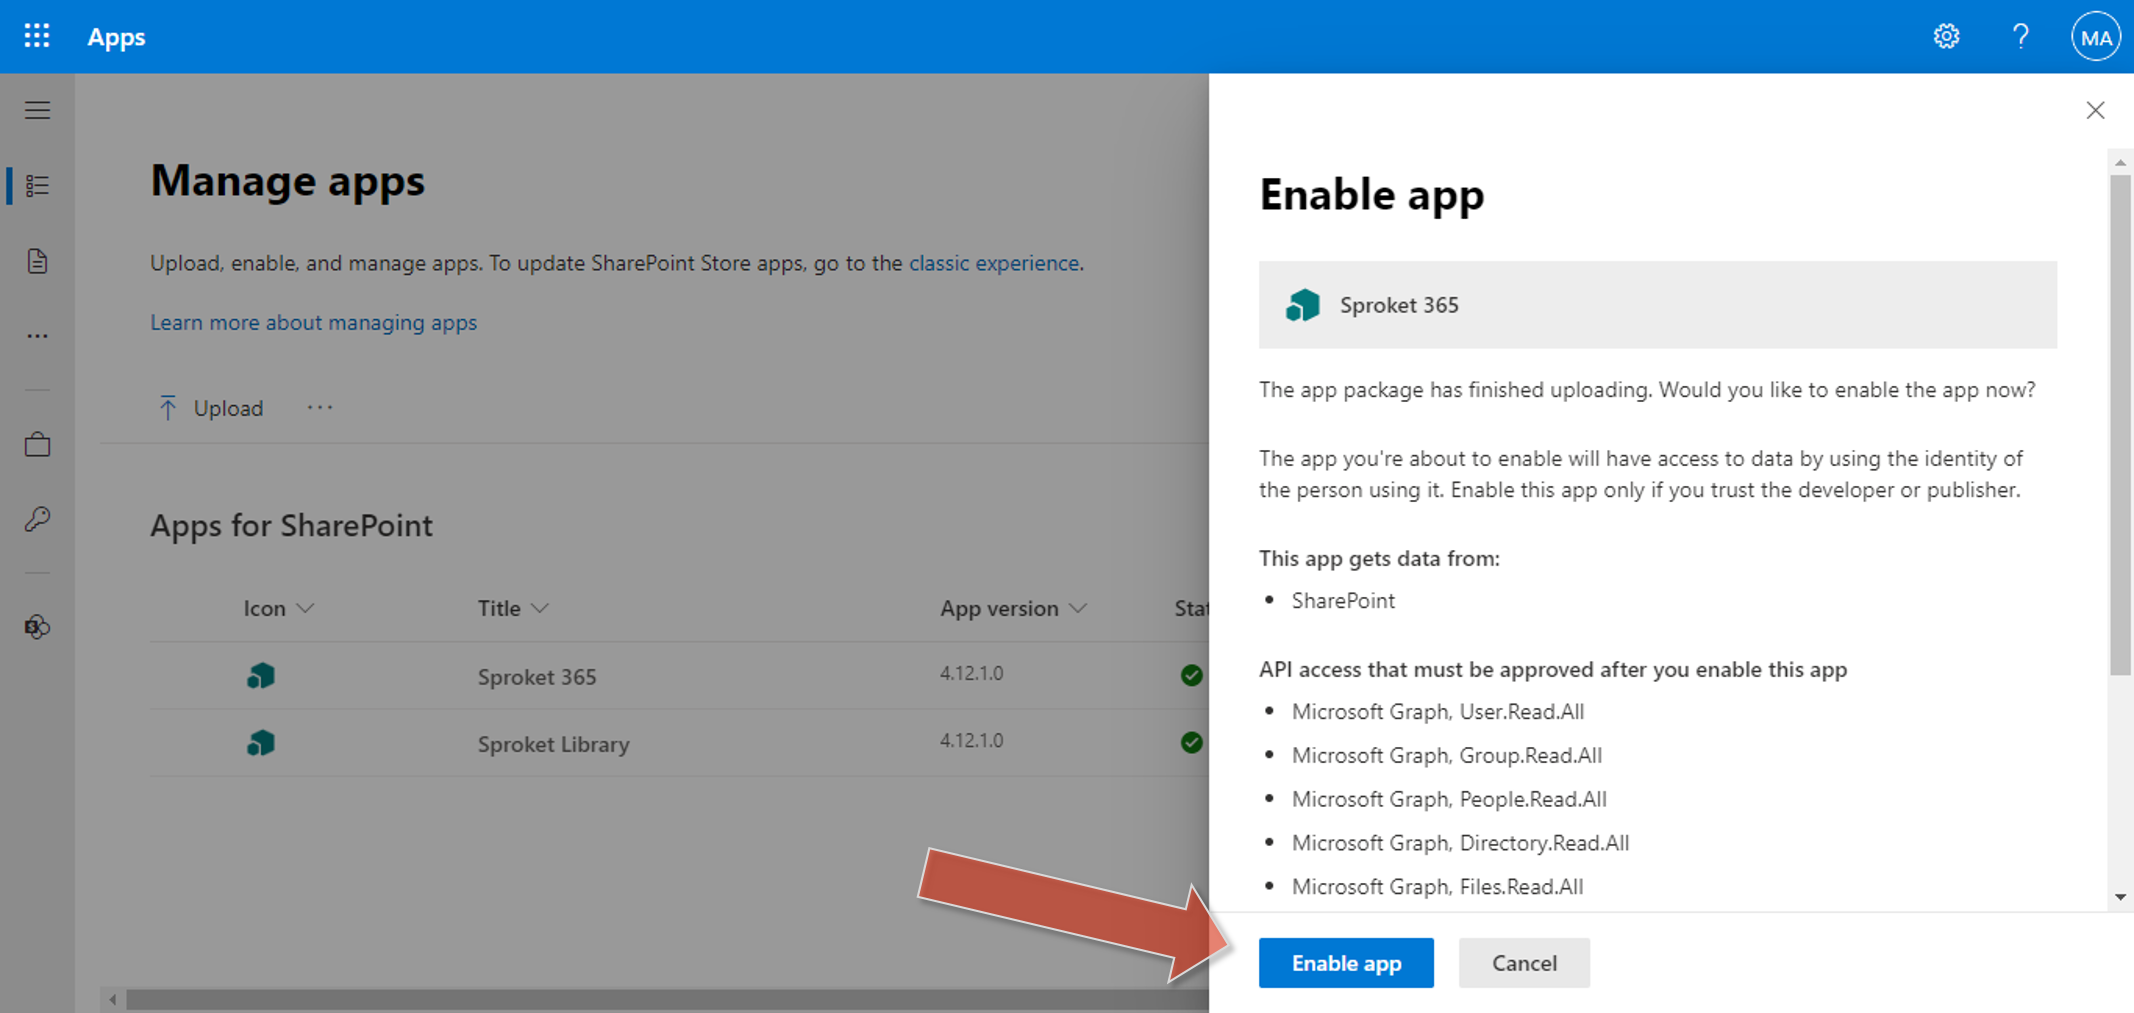Open the Upload overflow ellipsis menu

(319, 407)
